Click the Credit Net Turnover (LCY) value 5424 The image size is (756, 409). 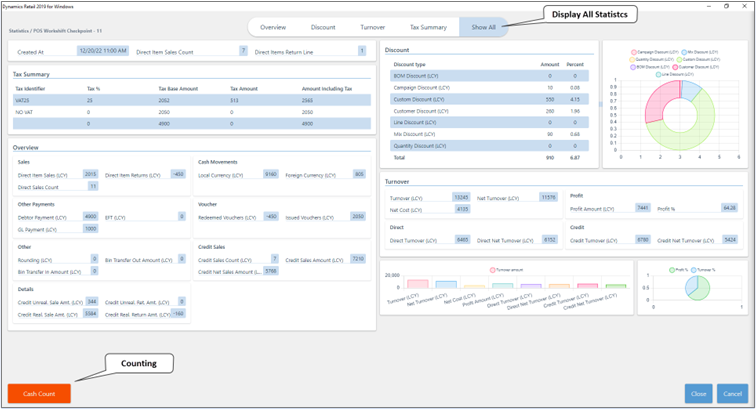(x=730, y=240)
